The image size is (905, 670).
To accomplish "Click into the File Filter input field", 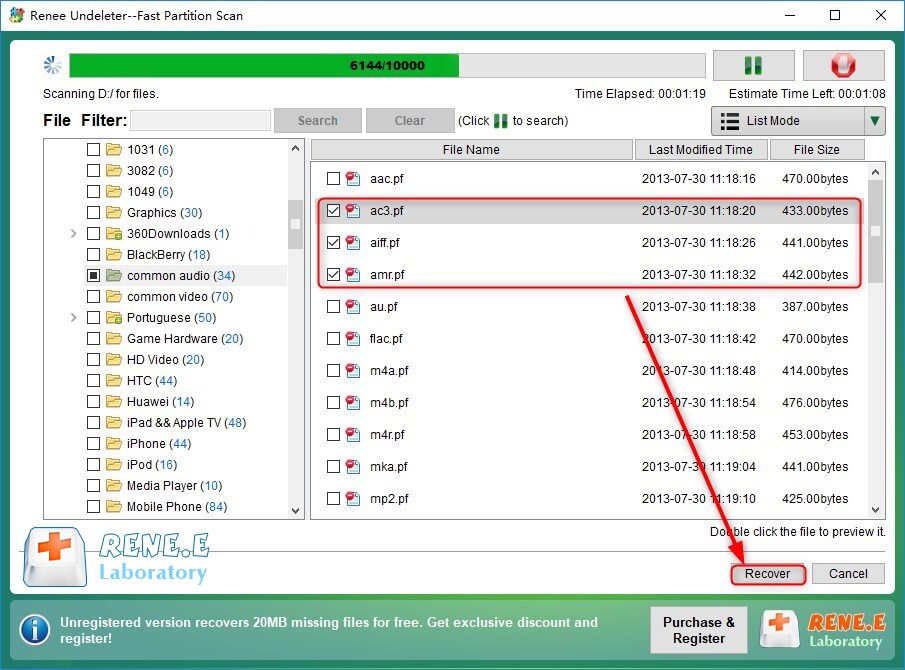I will click(201, 121).
